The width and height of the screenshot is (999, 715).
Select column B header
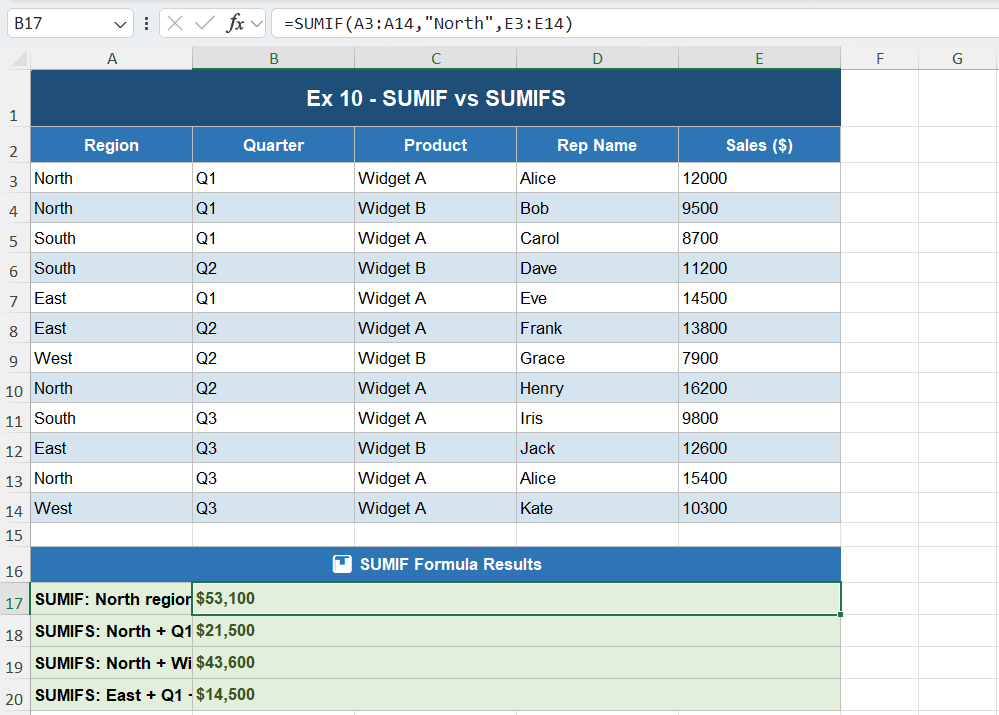273,59
